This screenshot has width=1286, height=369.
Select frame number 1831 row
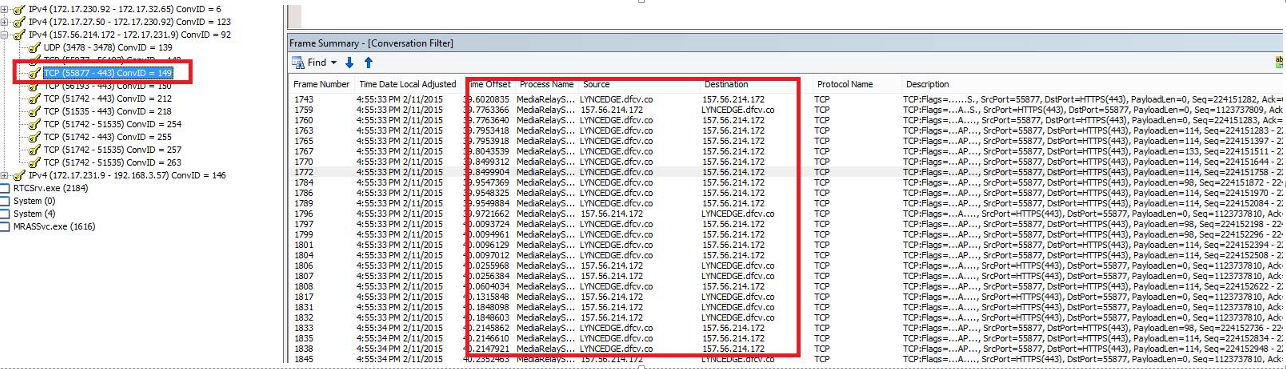click(x=787, y=306)
